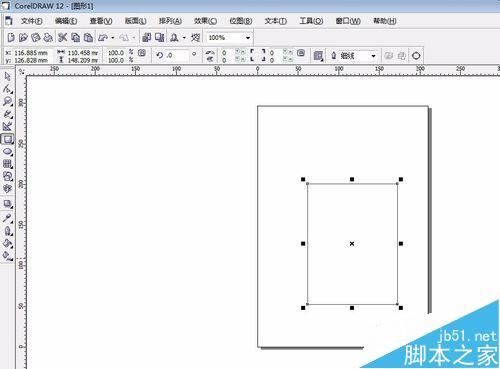The width and height of the screenshot is (500, 369).
Task: Click the bottom-right selection handle of rectangle
Action: point(401,308)
